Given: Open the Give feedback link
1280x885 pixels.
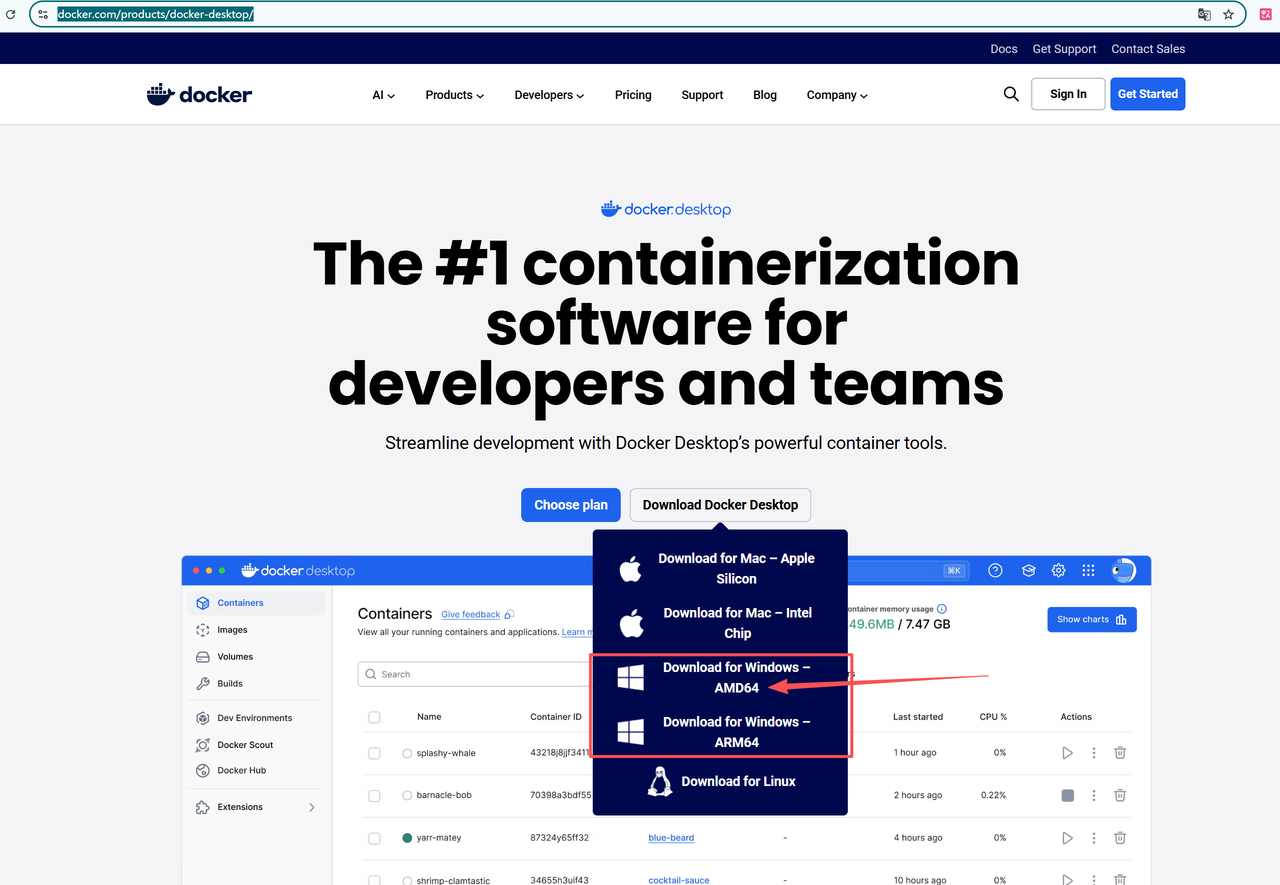Looking at the screenshot, I should [x=471, y=614].
